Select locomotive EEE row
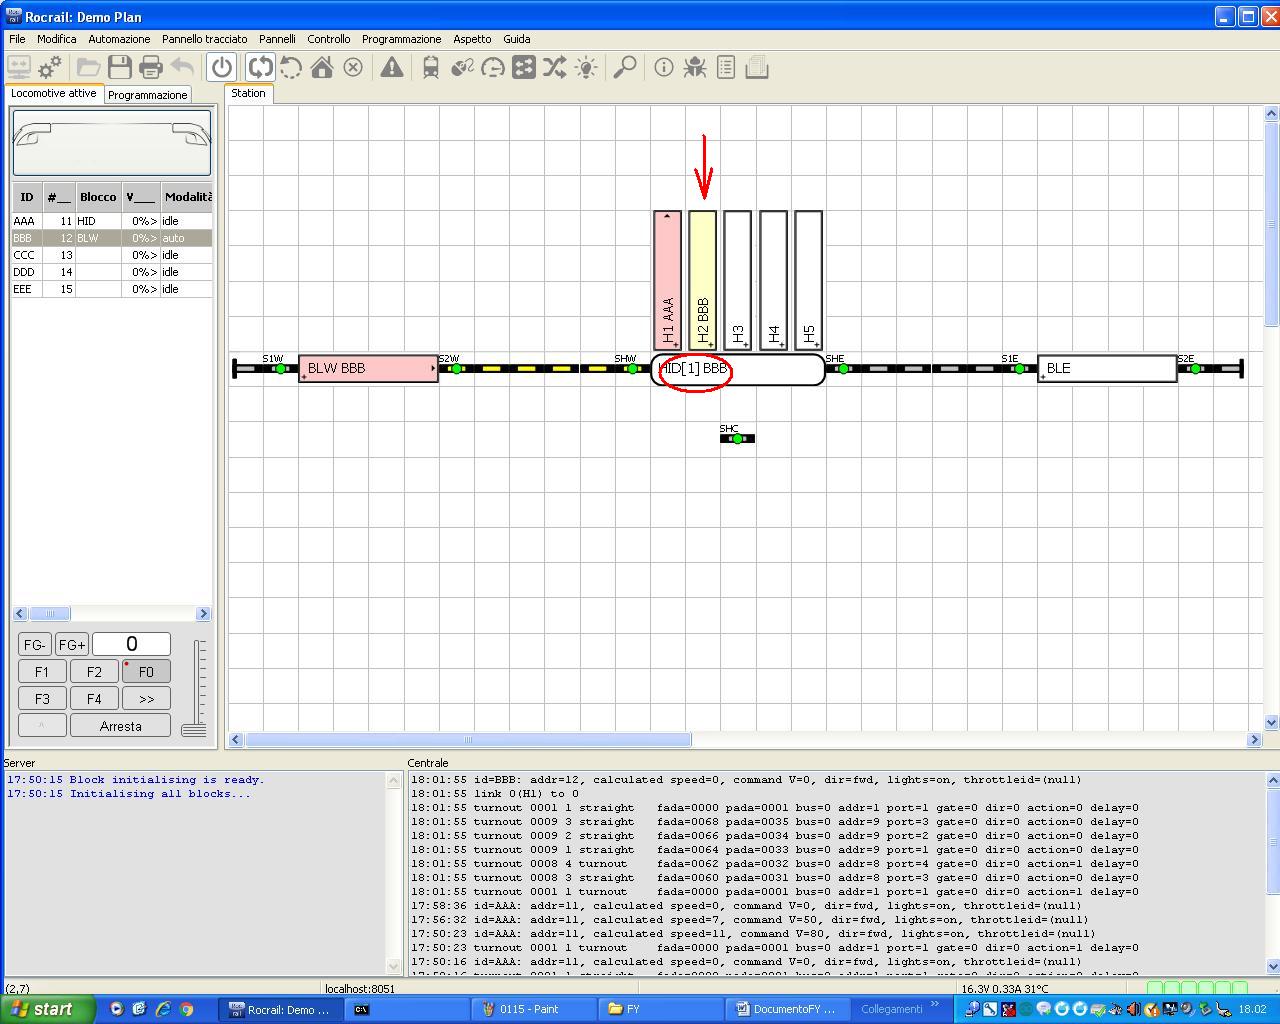 tap(112, 289)
